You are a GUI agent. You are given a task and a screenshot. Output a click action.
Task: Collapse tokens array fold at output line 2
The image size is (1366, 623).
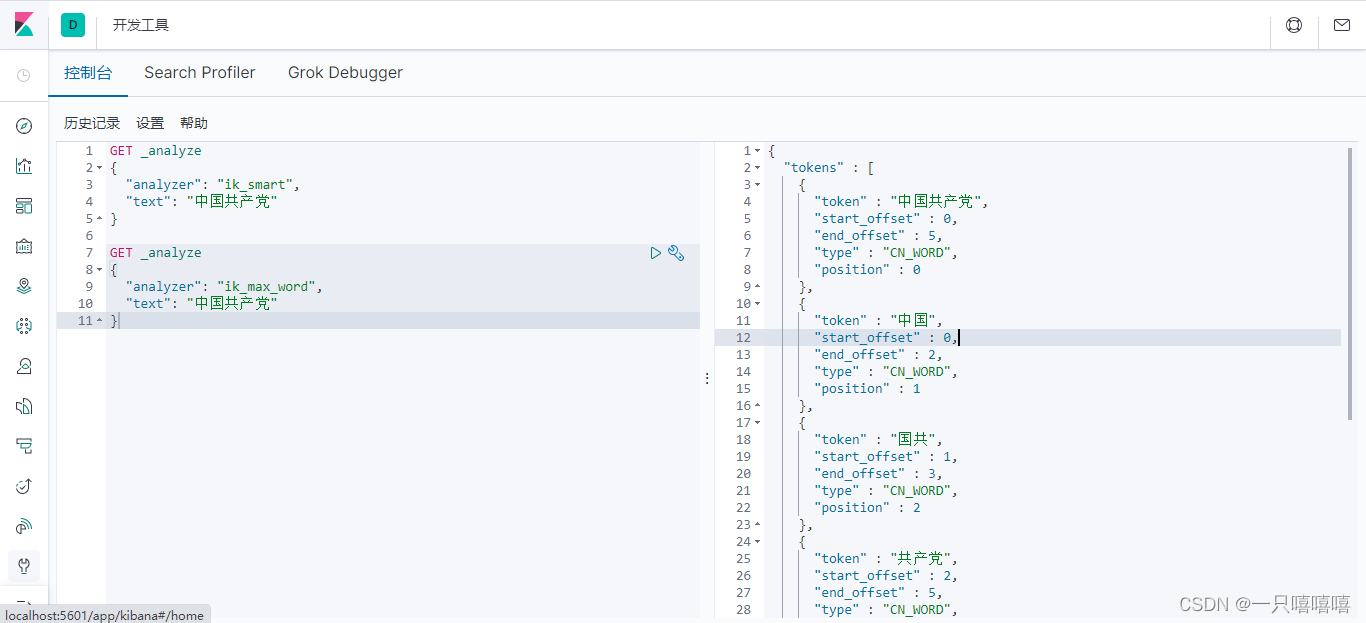point(757,168)
